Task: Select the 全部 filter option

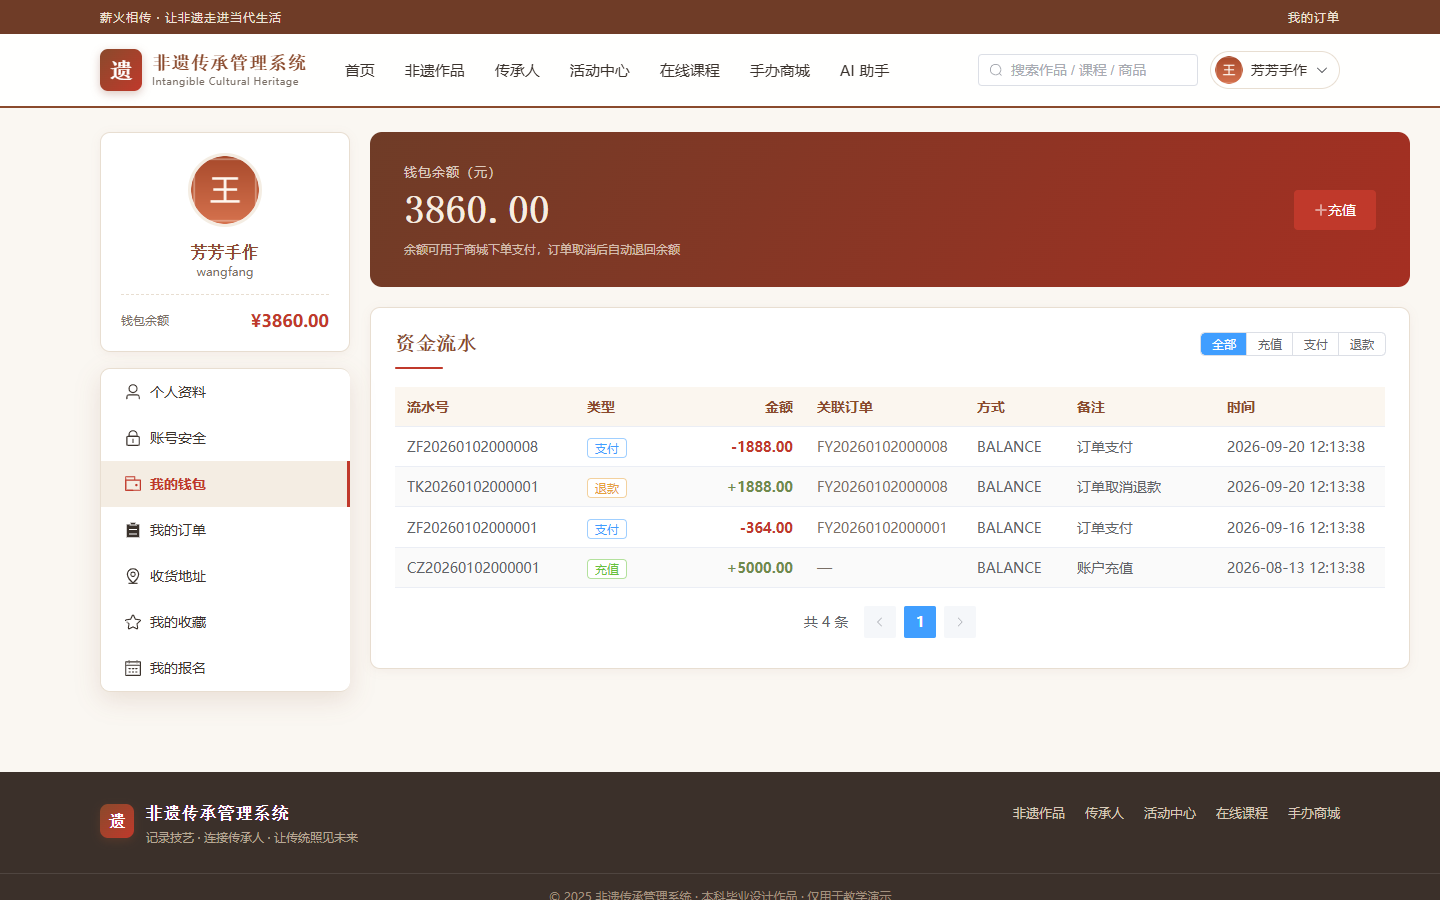Action: point(1224,344)
